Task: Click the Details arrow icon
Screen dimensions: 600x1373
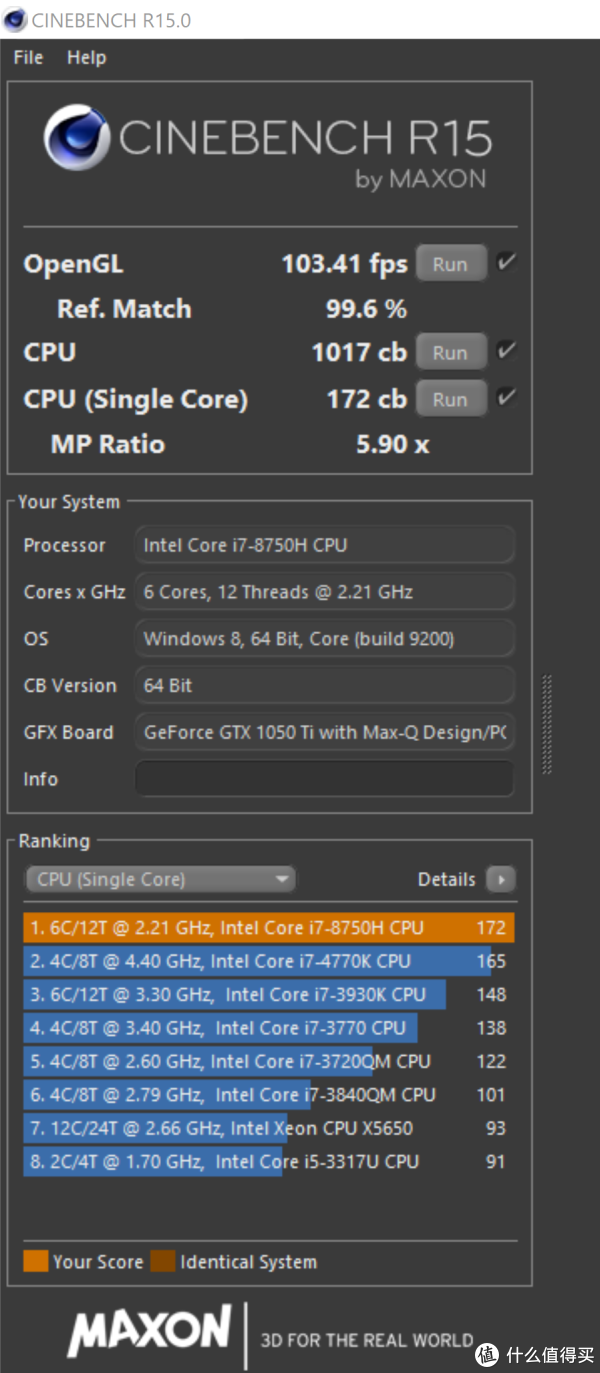Action: click(500, 880)
